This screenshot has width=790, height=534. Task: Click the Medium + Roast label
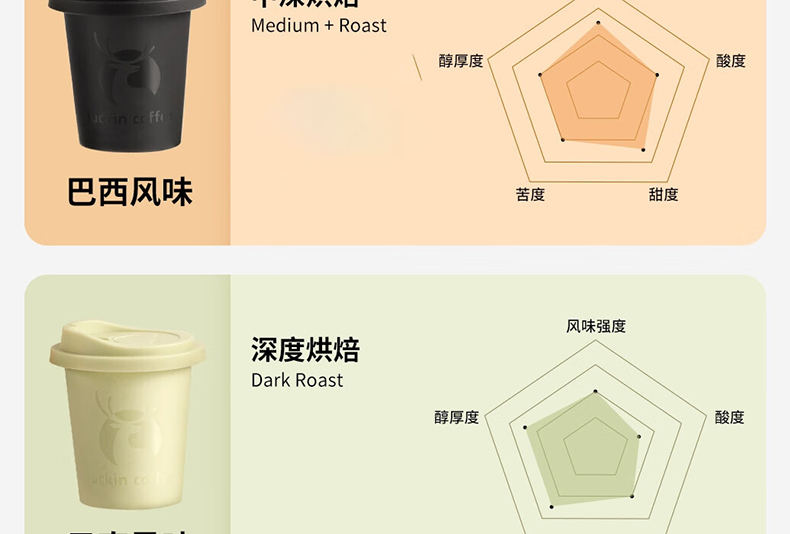(x=318, y=26)
